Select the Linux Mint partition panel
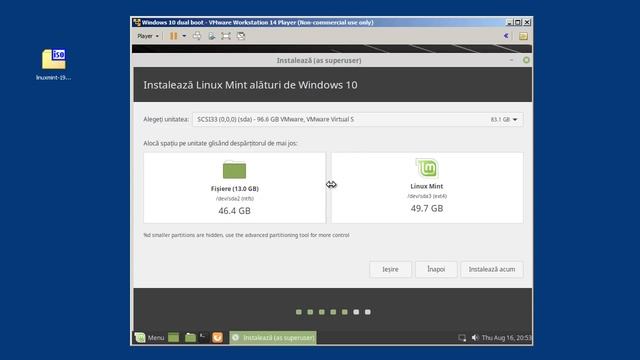 427,188
